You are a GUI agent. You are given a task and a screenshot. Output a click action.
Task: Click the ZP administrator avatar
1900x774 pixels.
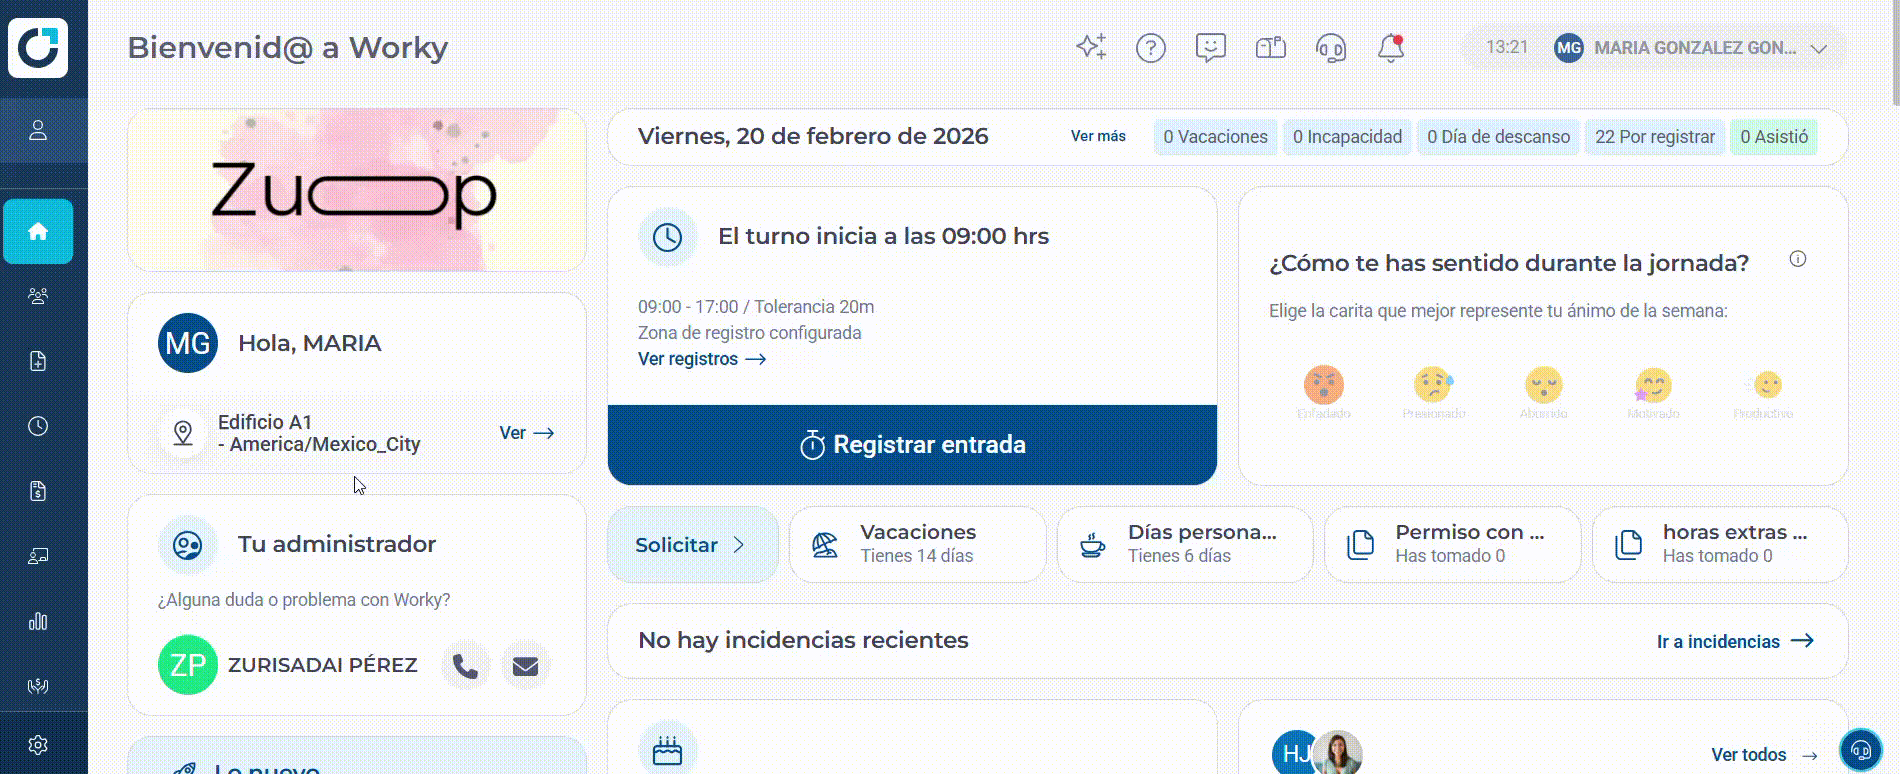click(x=188, y=665)
